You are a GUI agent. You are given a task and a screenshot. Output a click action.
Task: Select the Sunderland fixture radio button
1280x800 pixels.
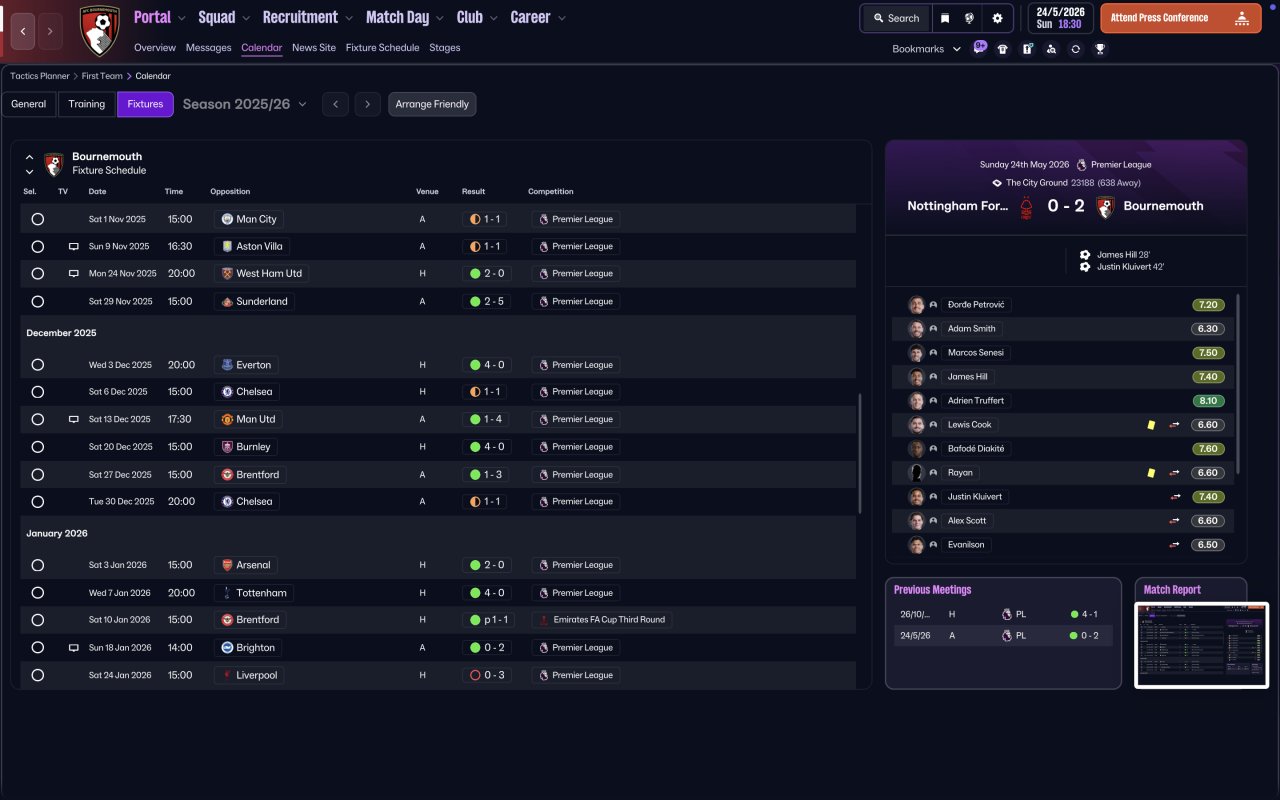coord(38,301)
